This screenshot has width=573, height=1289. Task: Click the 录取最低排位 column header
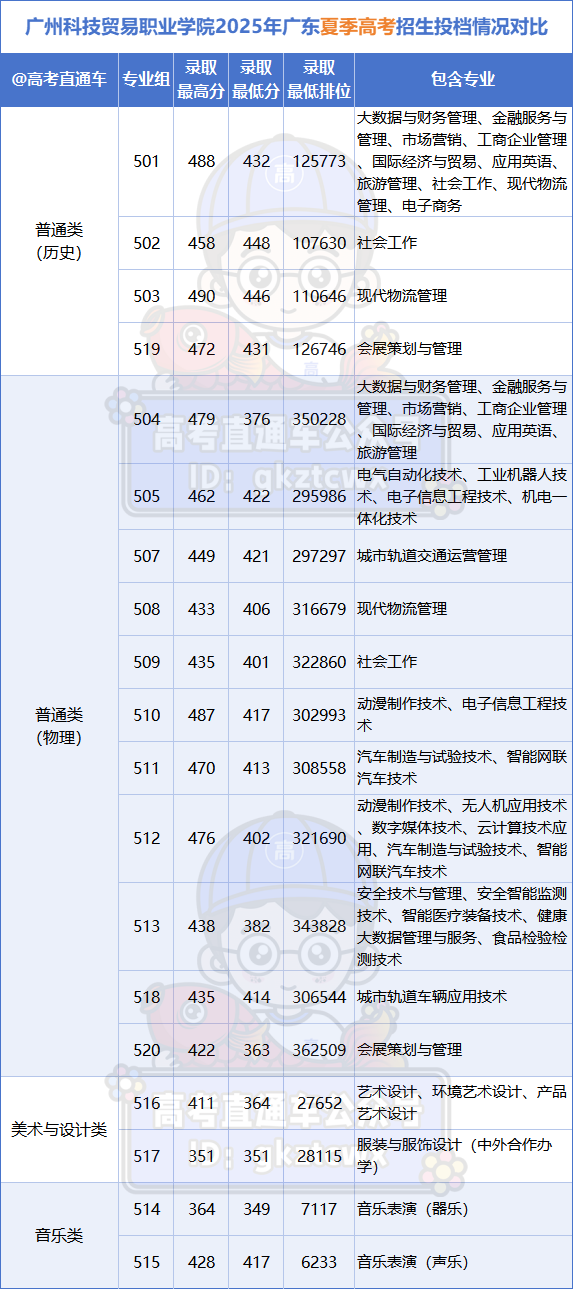pyautogui.click(x=319, y=80)
